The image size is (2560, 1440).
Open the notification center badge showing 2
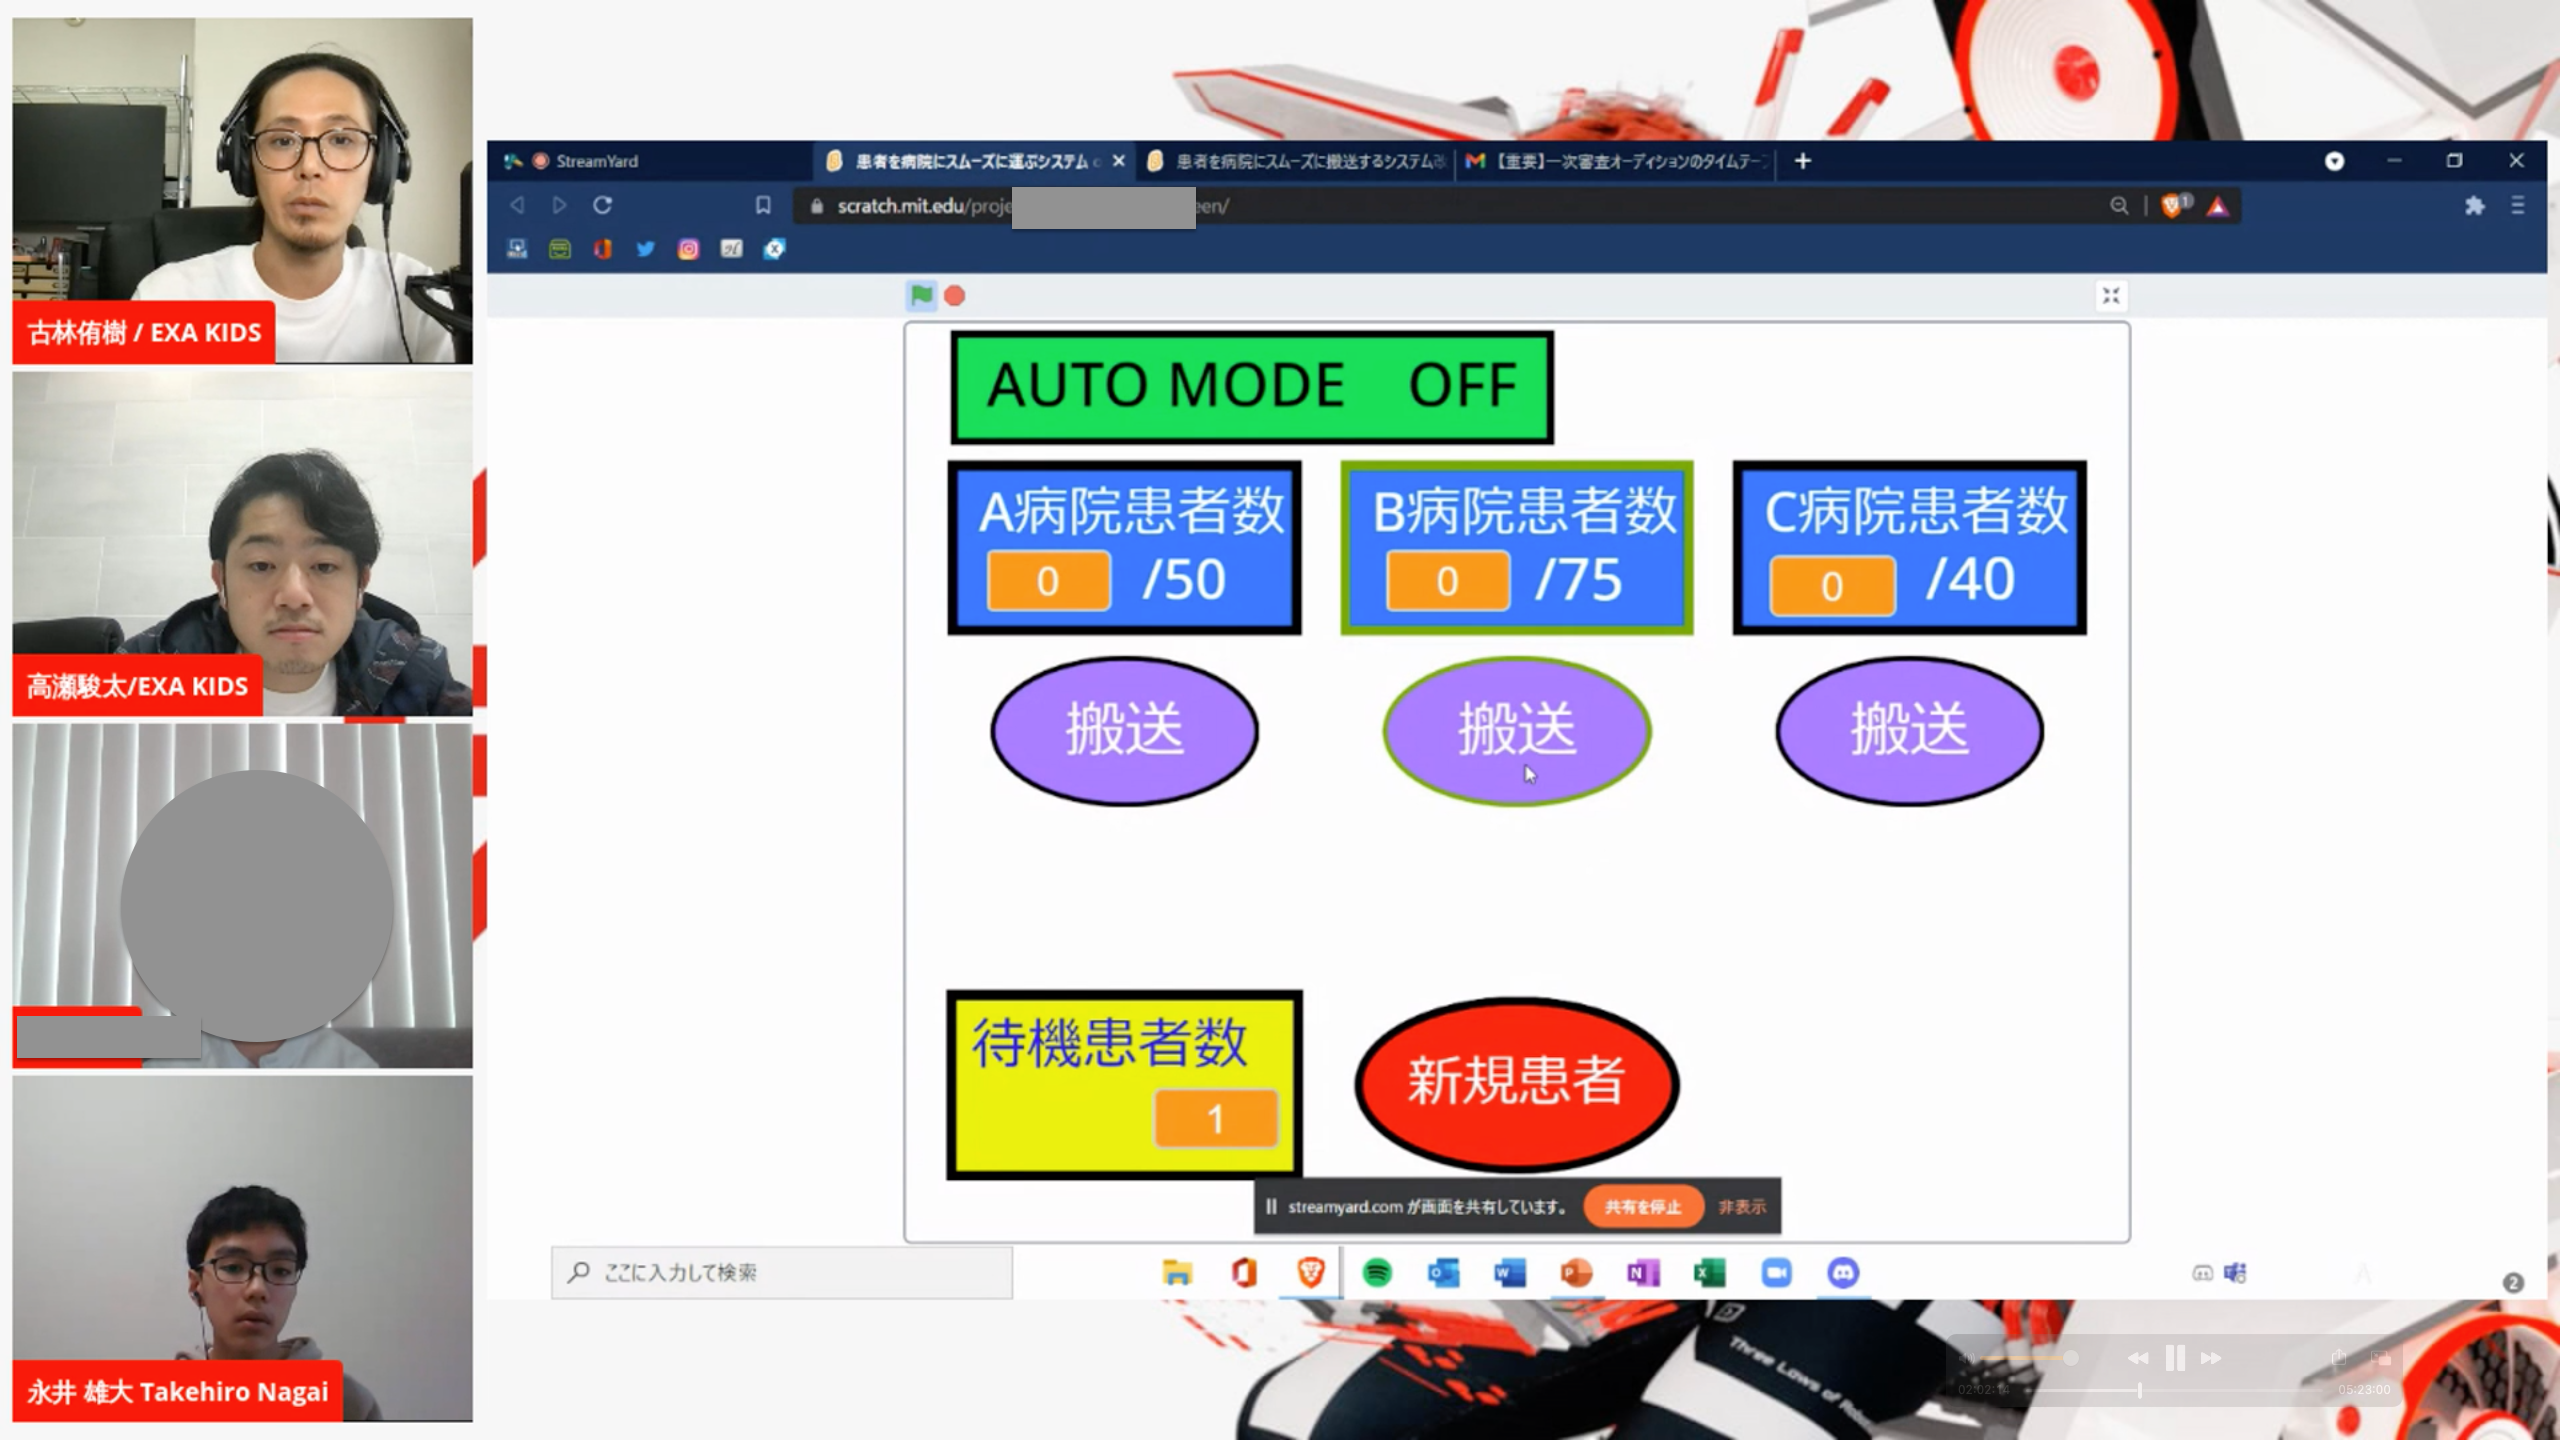(2513, 1282)
